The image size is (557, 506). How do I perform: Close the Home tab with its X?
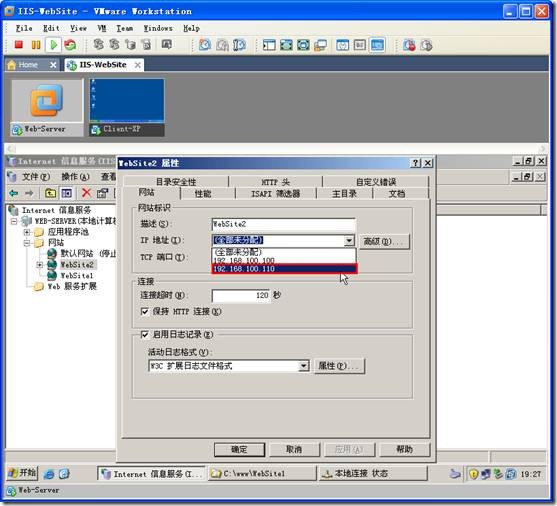pyautogui.click(x=53, y=65)
